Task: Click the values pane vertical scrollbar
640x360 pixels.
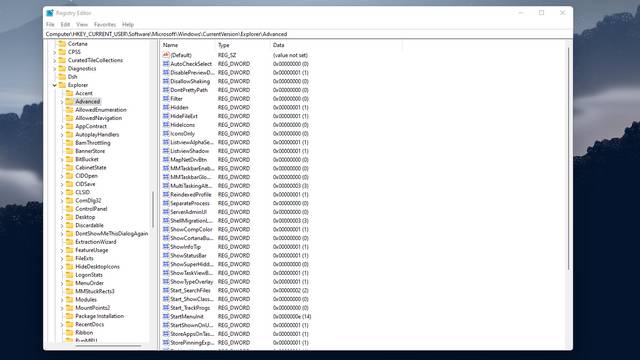Action: [x=568, y=159]
